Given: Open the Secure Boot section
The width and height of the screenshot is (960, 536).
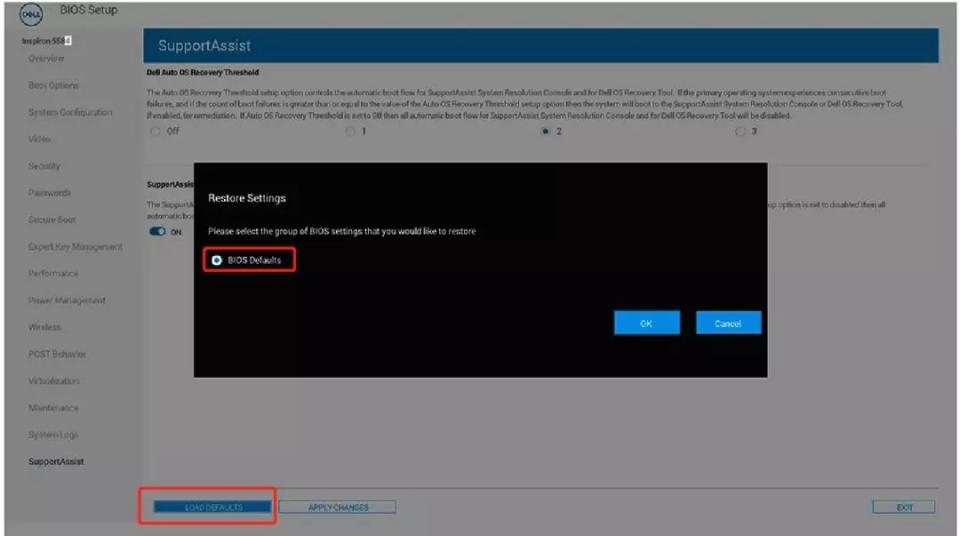Looking at the screenshot, I should click(x=52, y=220).
